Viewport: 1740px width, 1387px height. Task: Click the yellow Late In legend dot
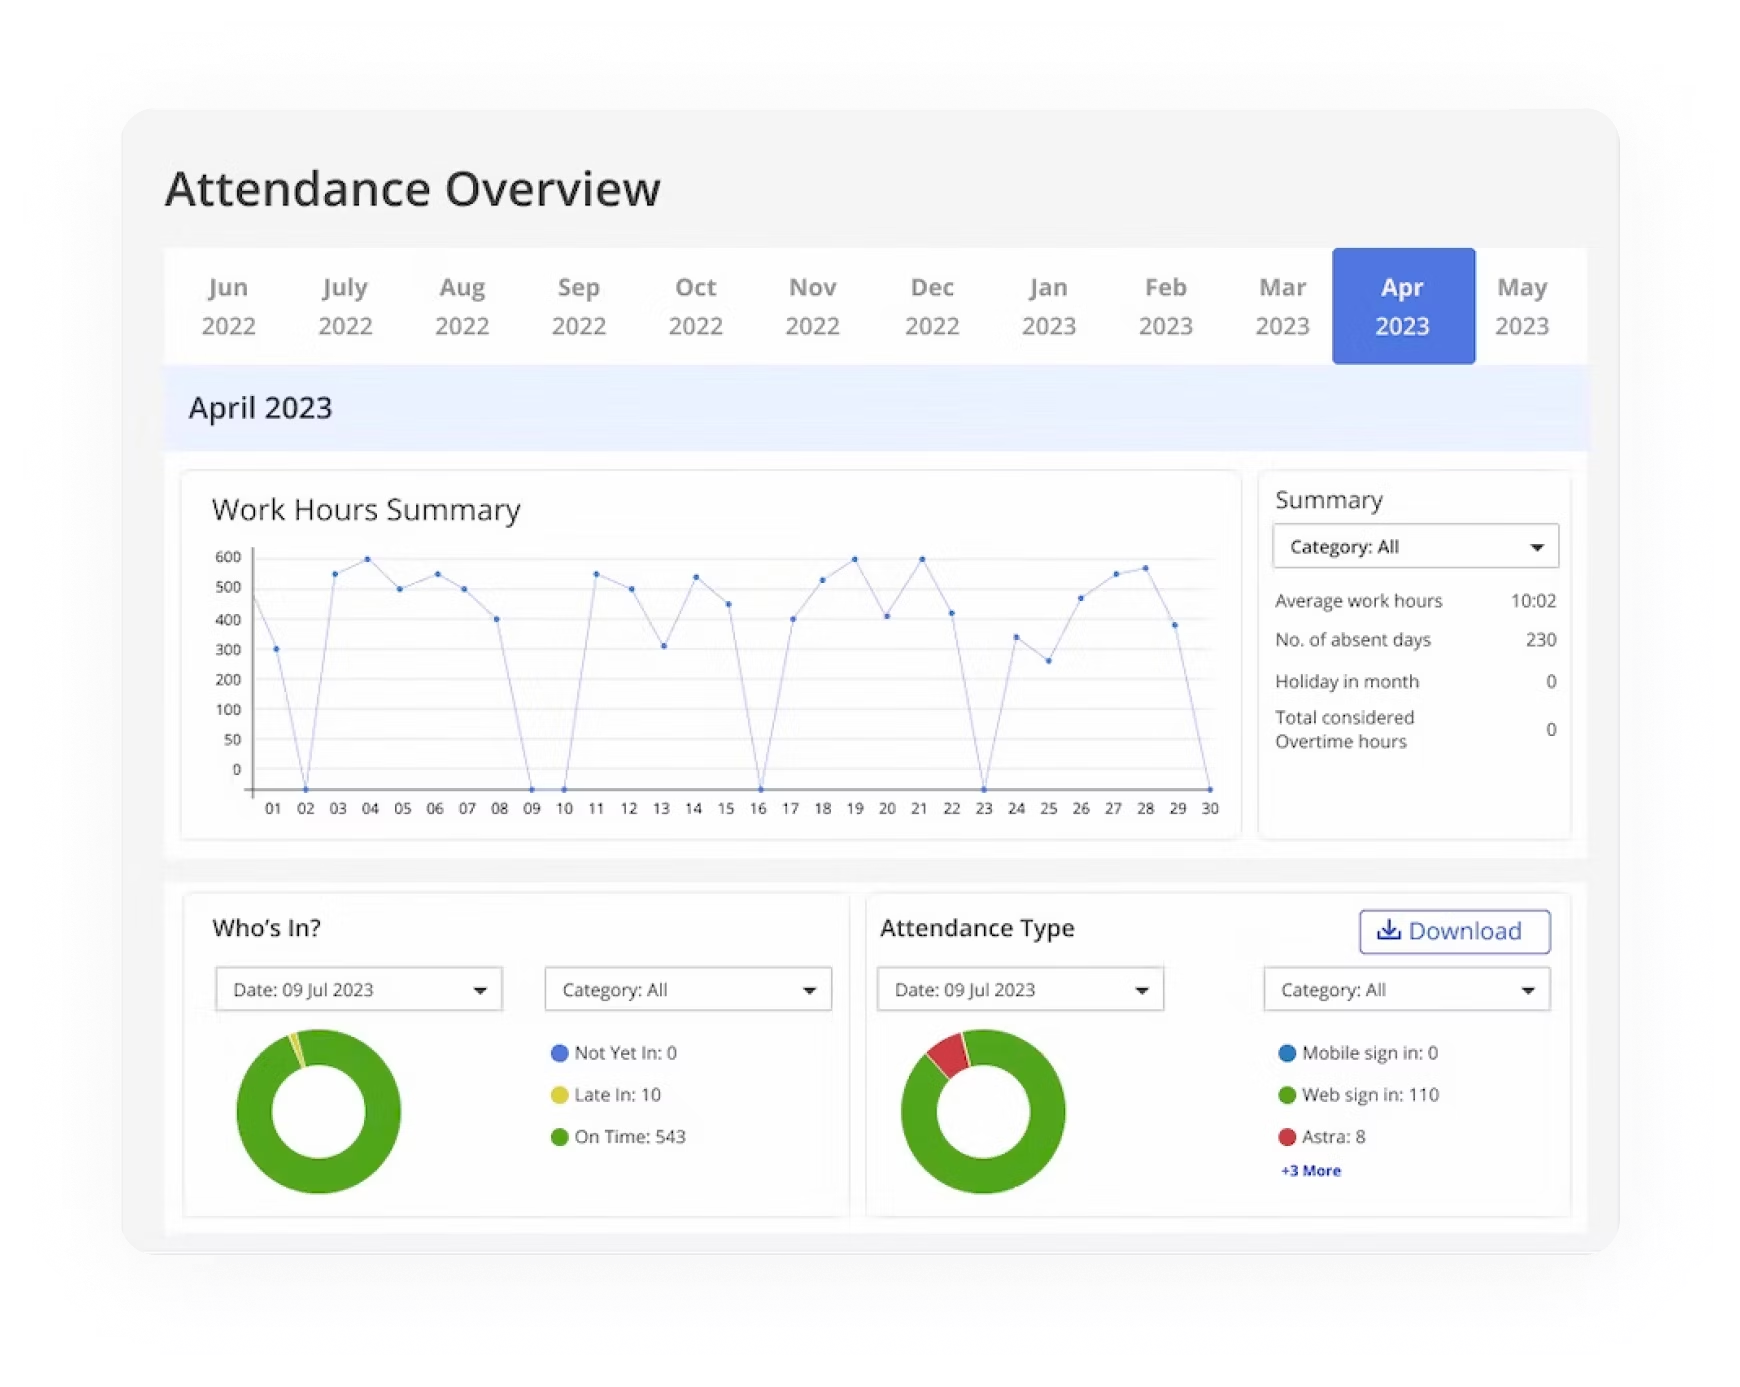[x=560, y=1095]
